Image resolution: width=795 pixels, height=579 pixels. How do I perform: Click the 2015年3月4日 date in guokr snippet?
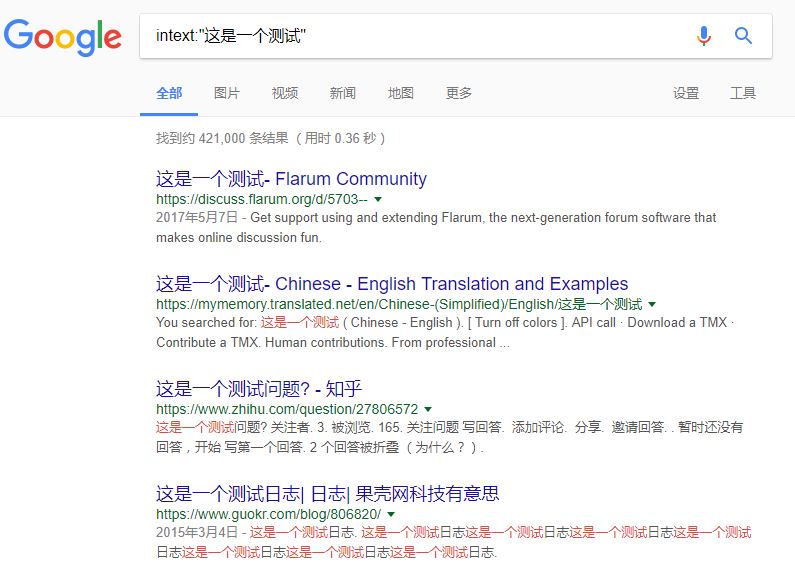coord(197,532)
